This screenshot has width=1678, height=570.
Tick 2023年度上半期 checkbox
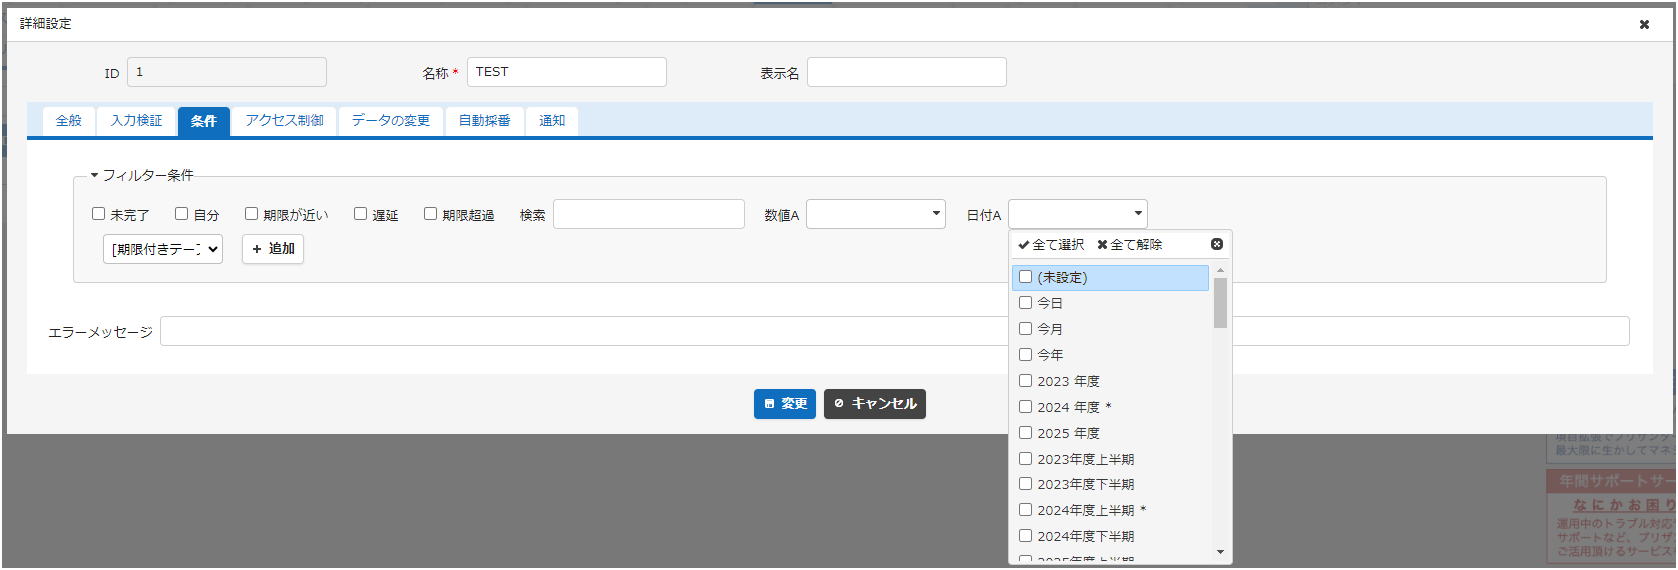tap(1026, 459)
